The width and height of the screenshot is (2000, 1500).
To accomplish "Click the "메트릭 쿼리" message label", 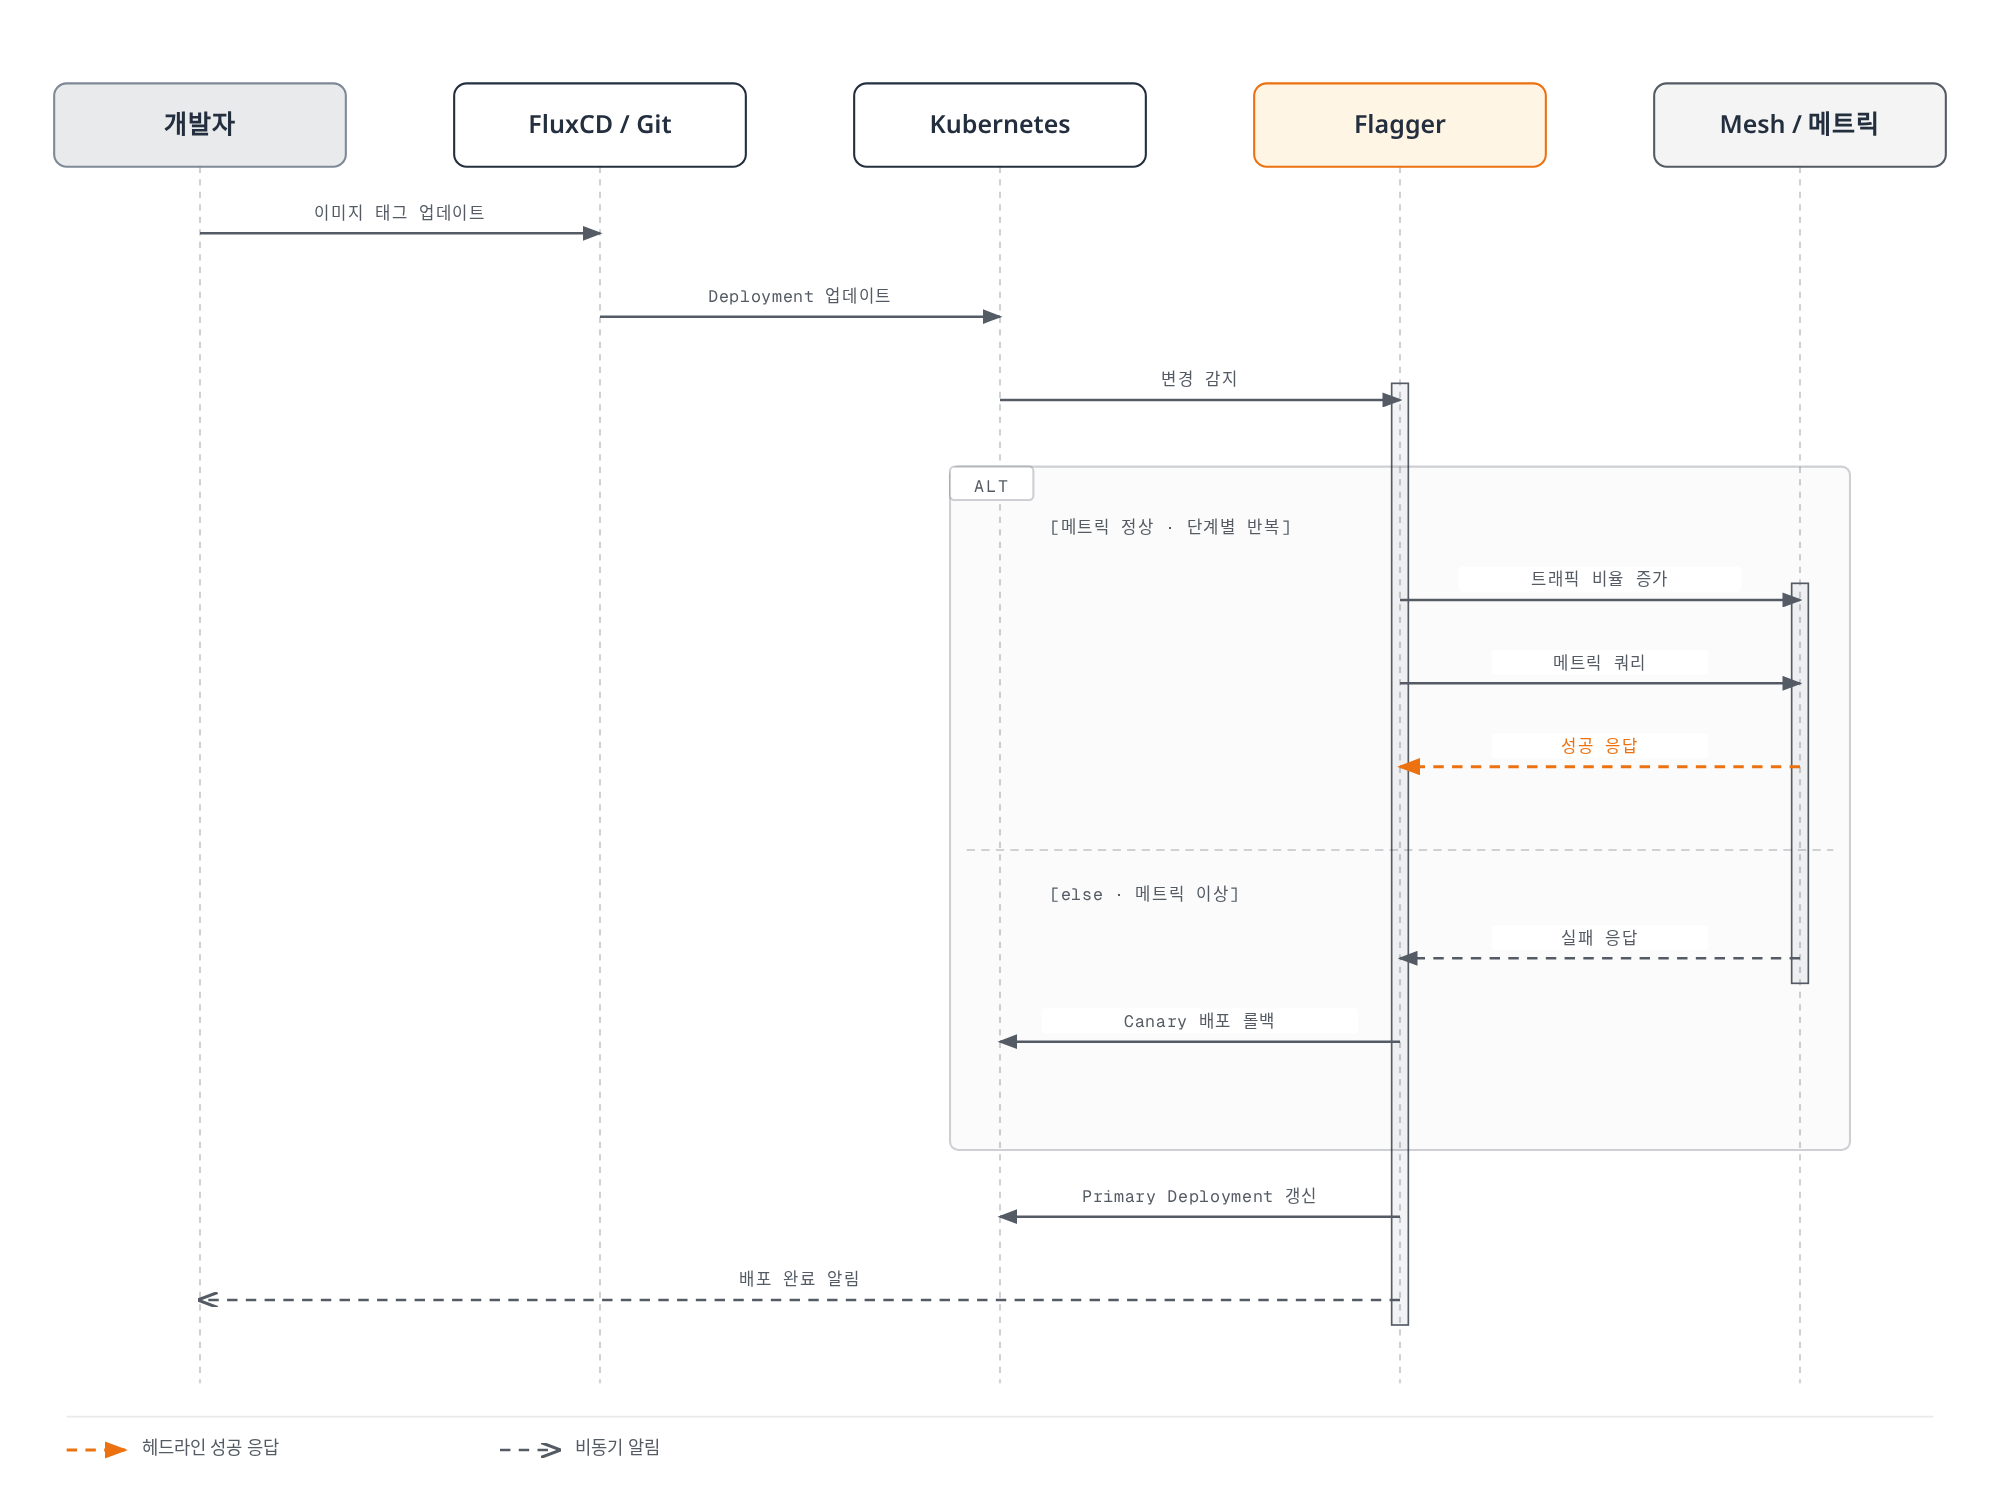I will coord(1599,662).
